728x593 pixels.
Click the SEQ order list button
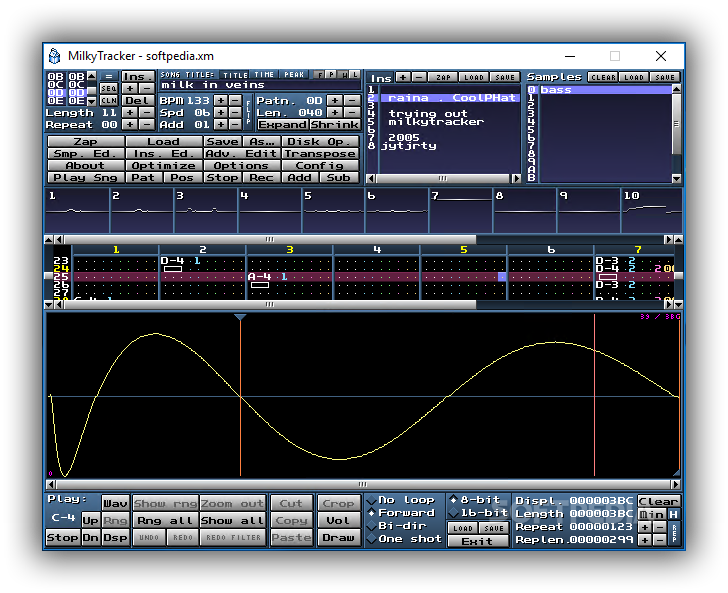tap(109, 88)
